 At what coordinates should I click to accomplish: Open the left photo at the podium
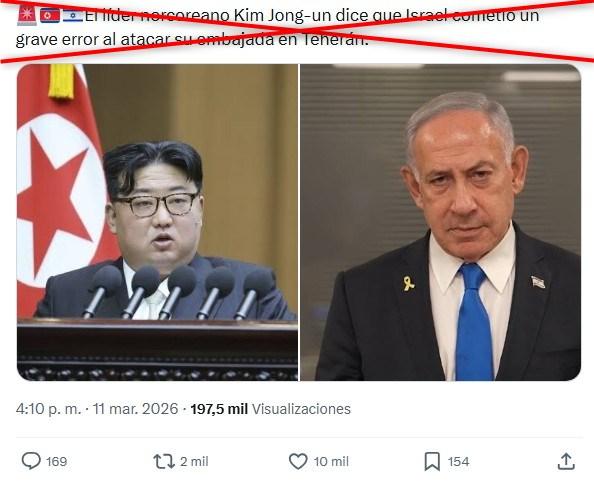click(x=157, y=222)
